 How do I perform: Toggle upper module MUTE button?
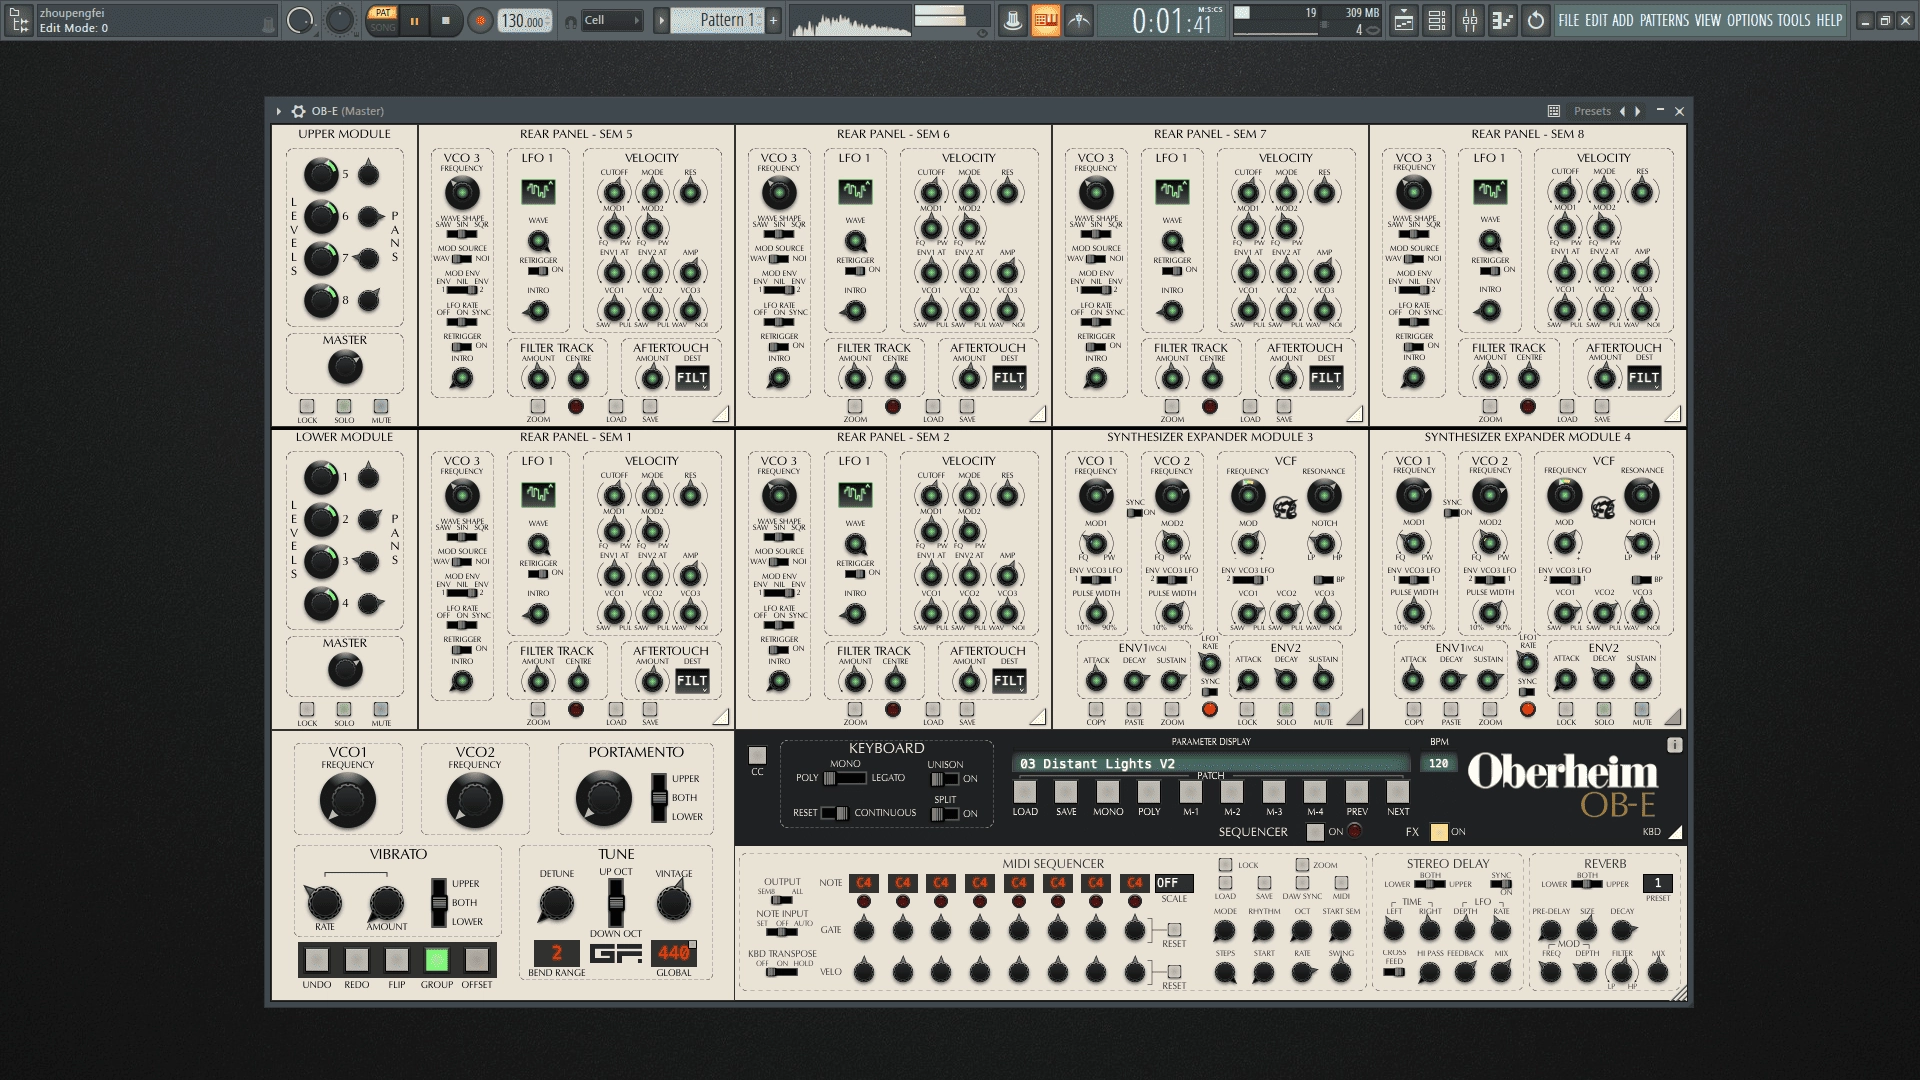tap(381, 406)
